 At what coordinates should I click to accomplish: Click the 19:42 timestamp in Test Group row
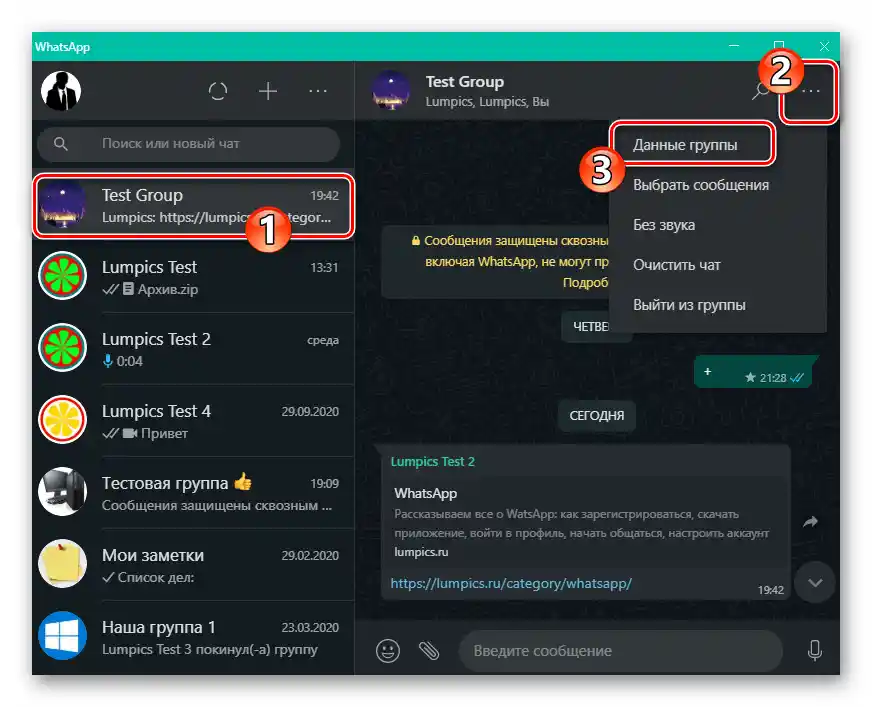[x=324, y=196]
